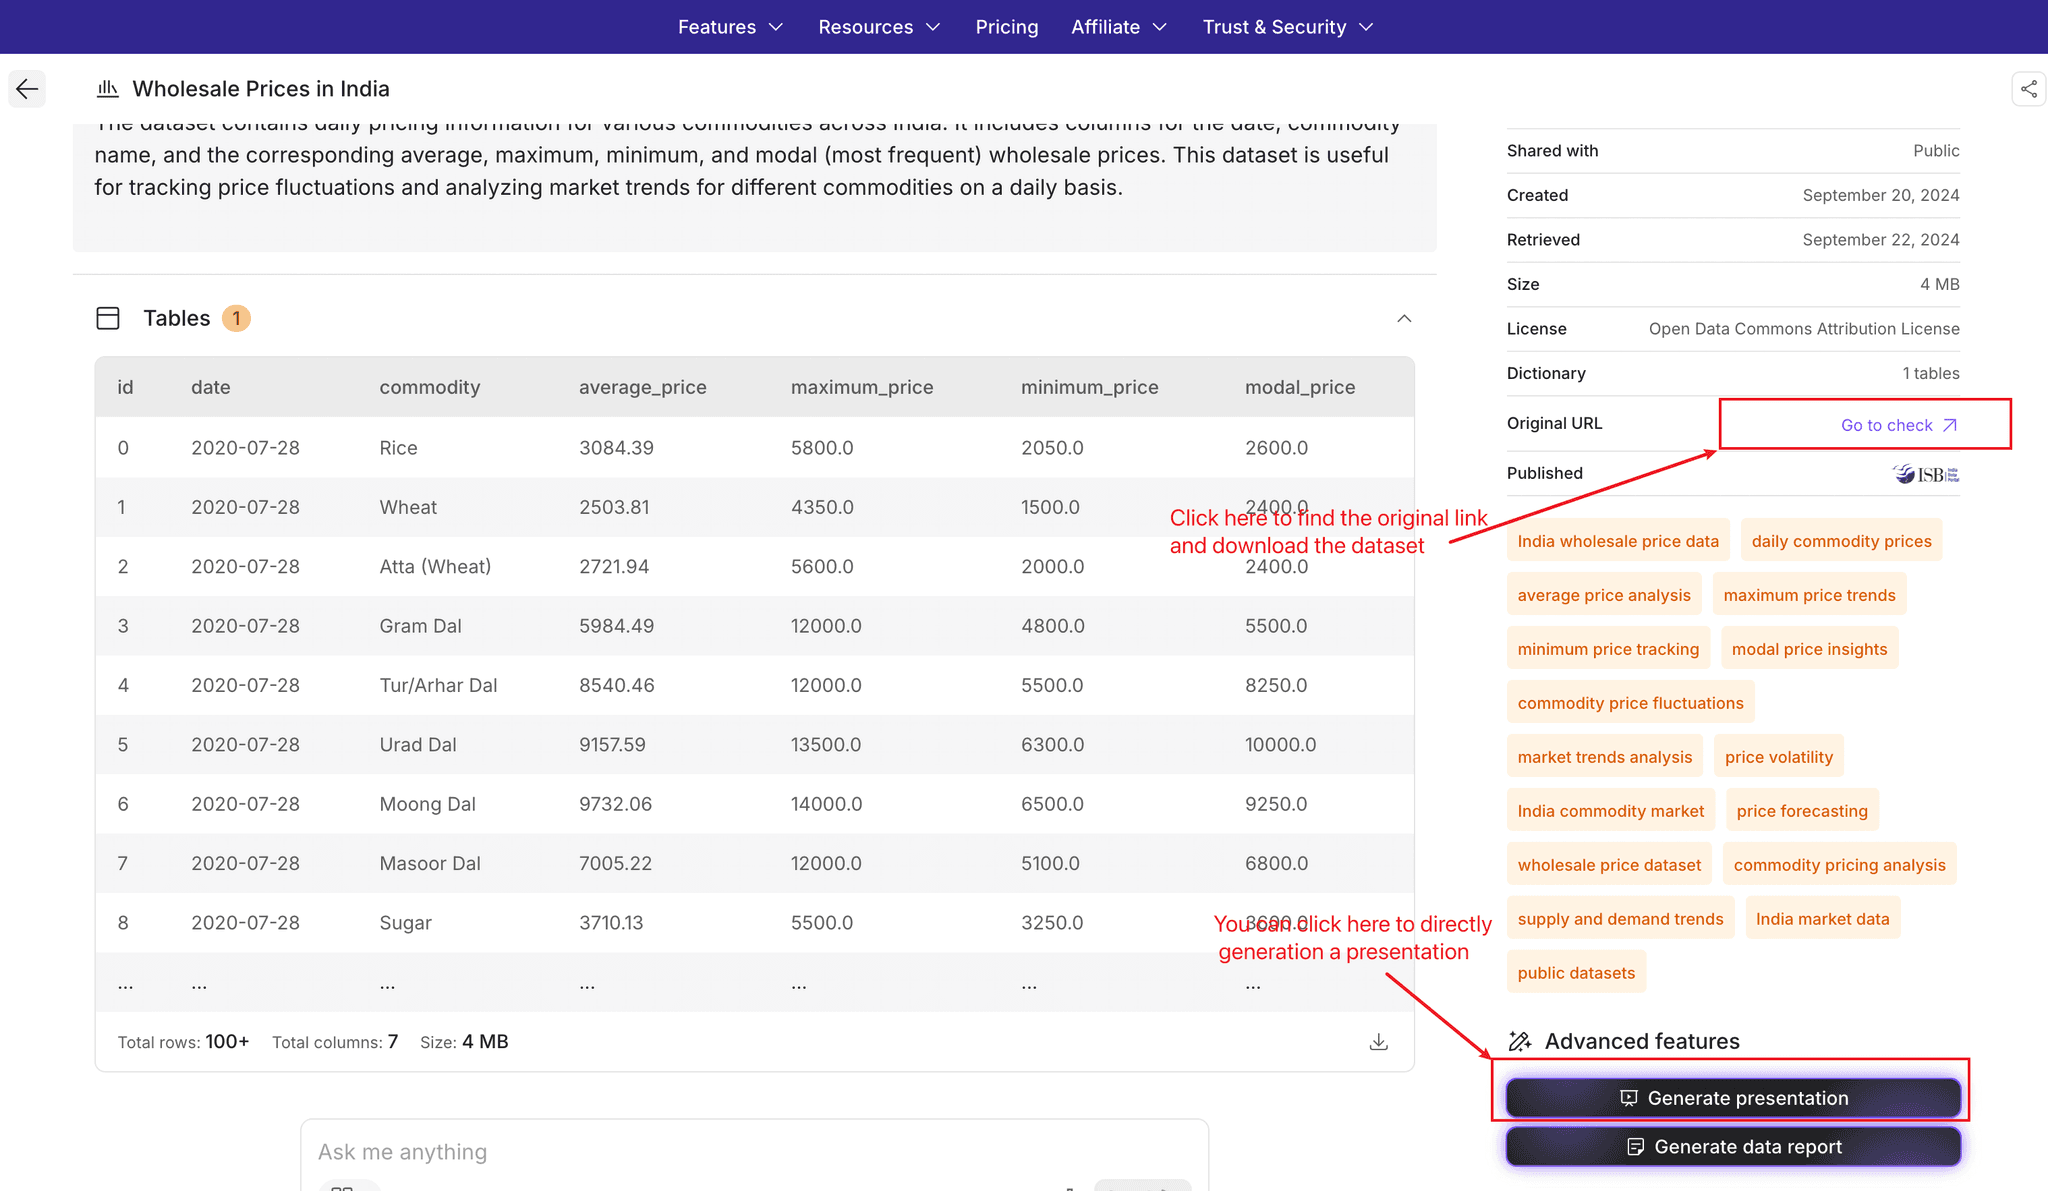
Task: Click the presentation screen icon in Generate presentation
Action: click(1627, 1097)
